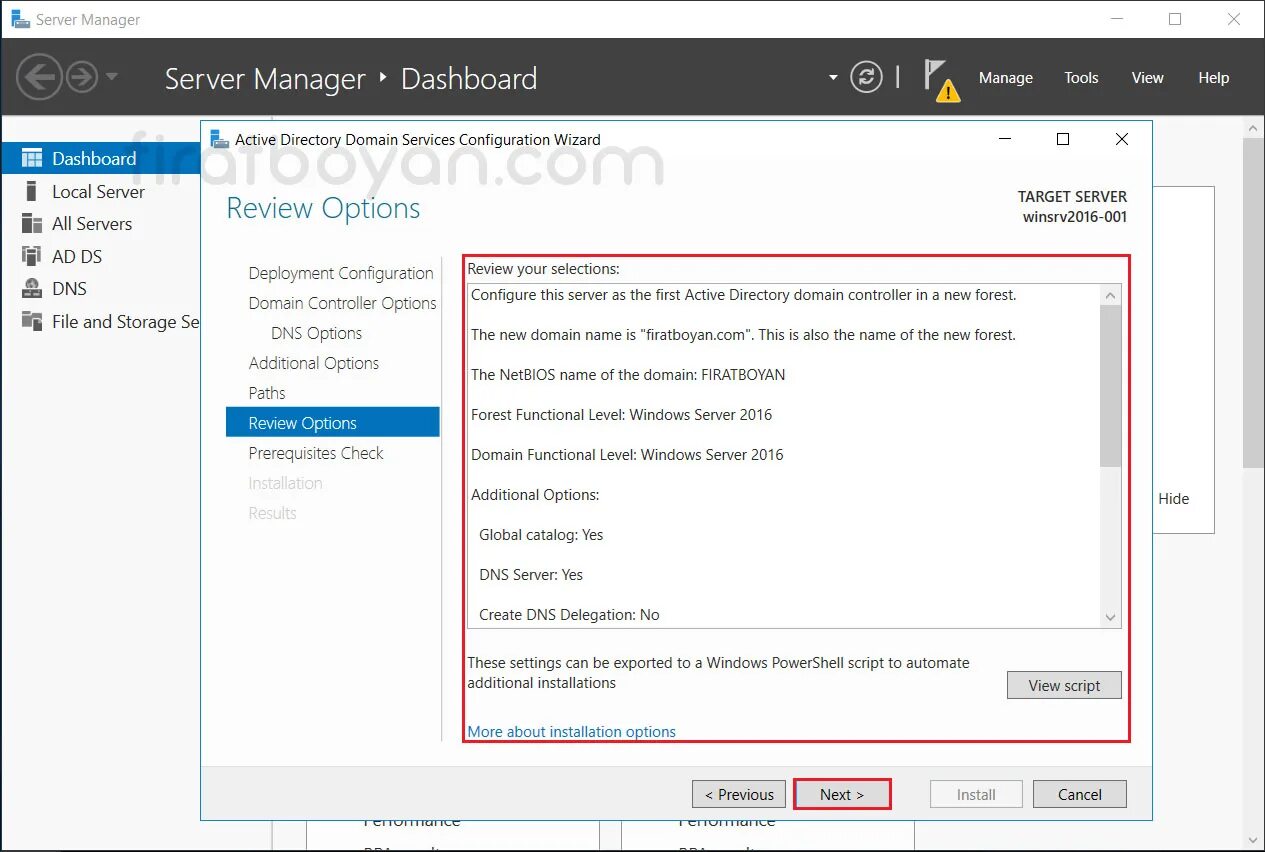Open More about installation options link
This screenshot has height=852, width=1265.
point(572,731)
